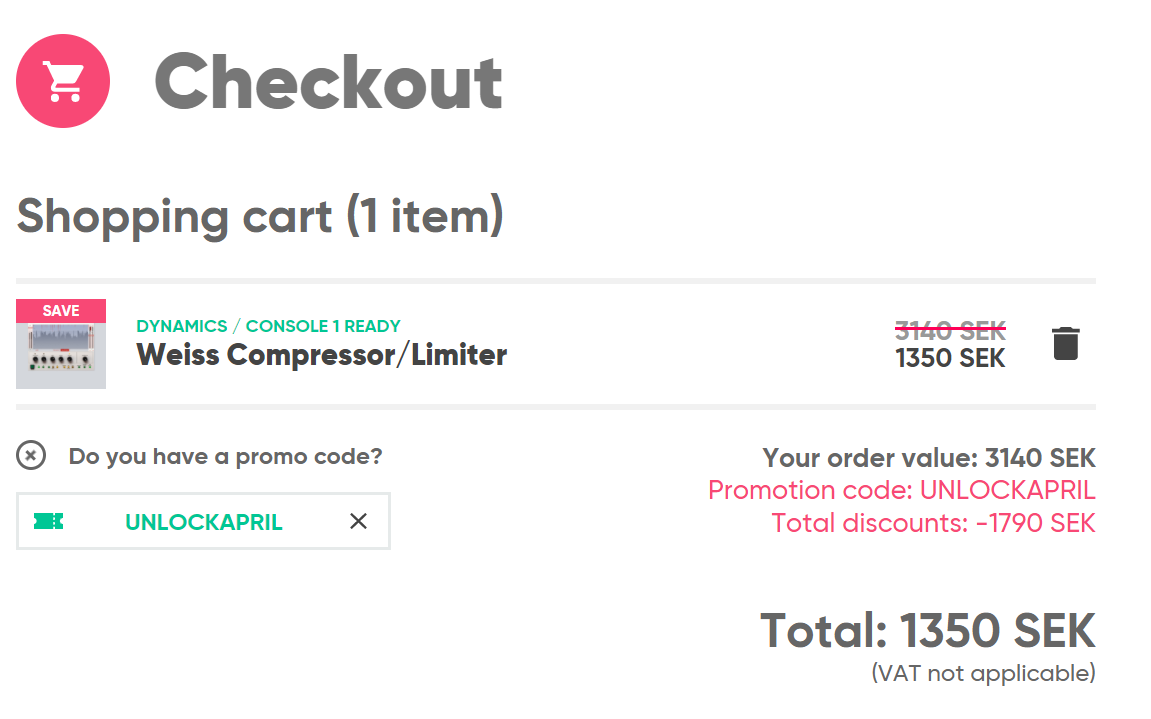Click the pink SAVE badge

[61, 311]
